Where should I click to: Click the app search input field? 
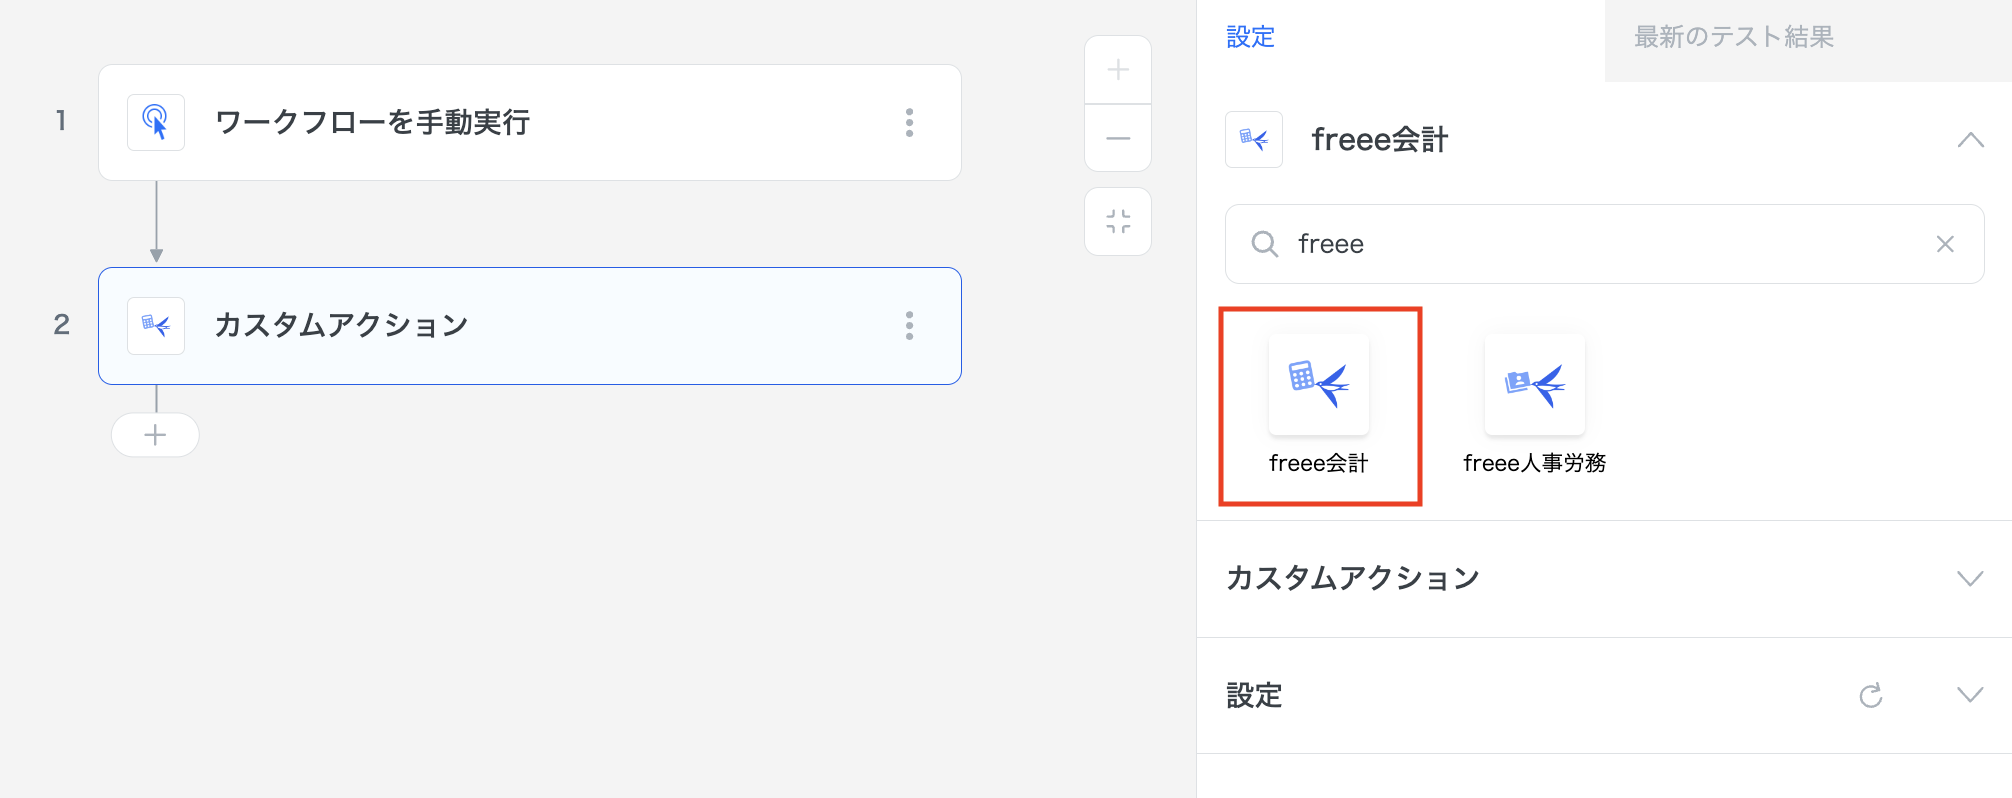pyautogui.click(x=1600, y=244)
